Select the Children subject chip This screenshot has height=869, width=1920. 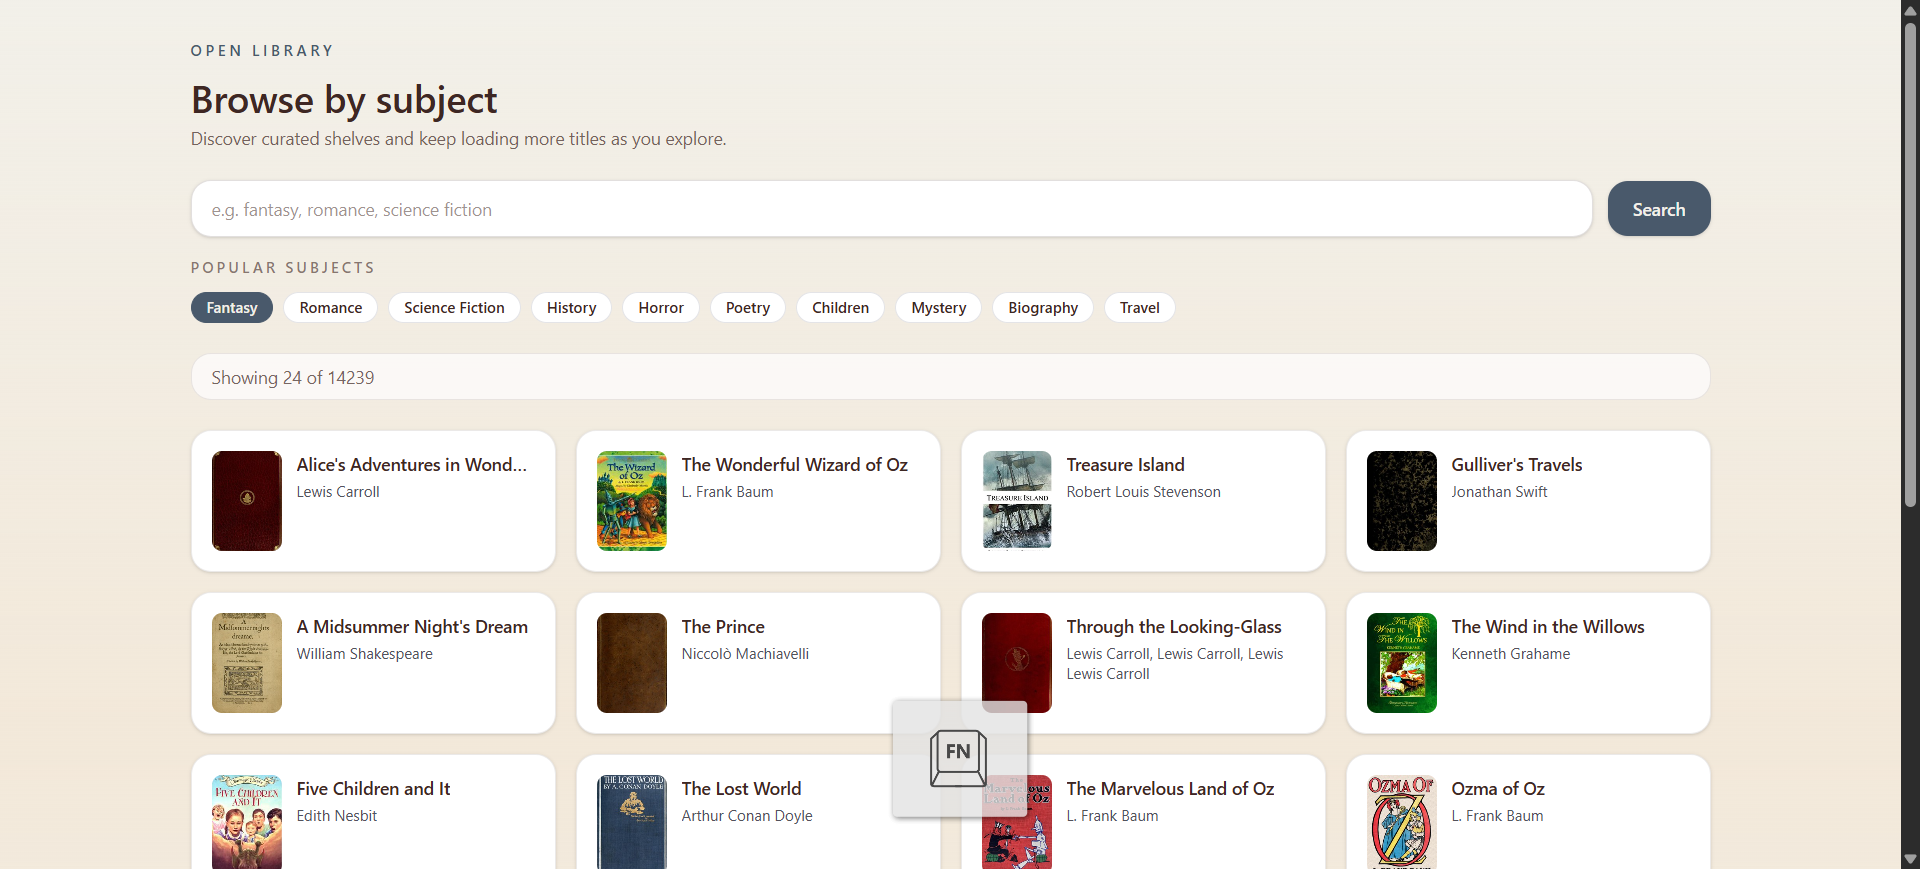[841, 308]
